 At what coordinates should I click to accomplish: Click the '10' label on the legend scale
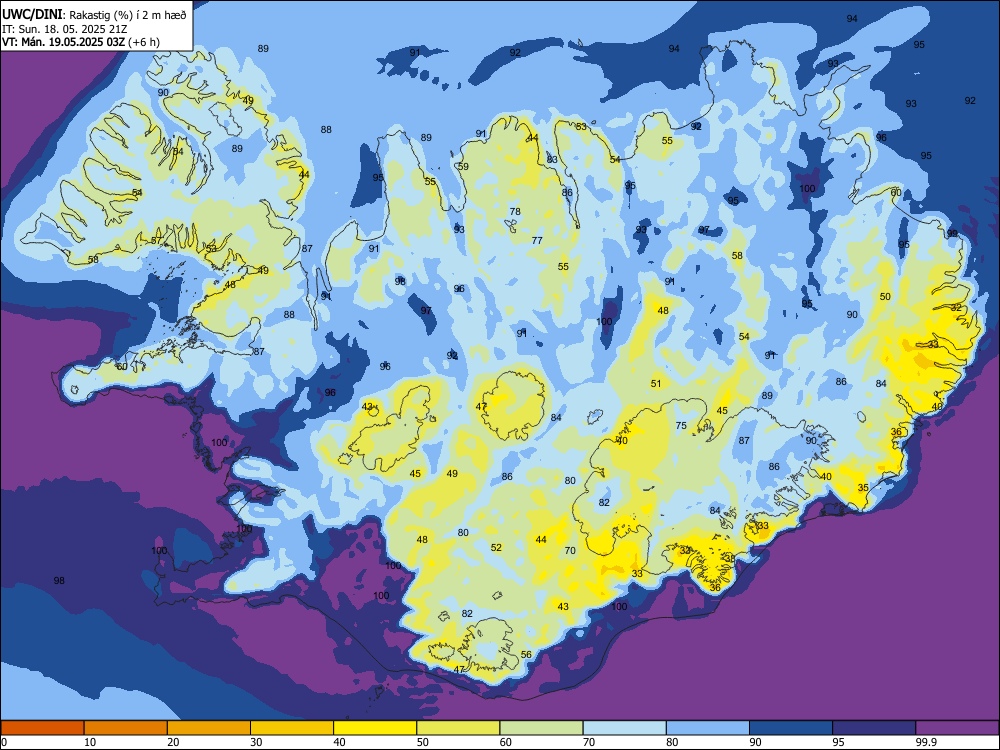90,742
